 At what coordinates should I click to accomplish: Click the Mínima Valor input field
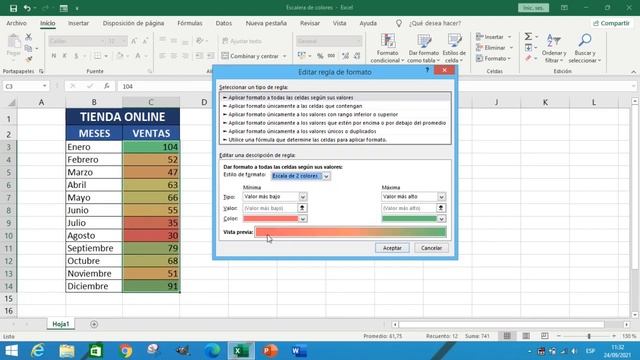tap(270, 208)
